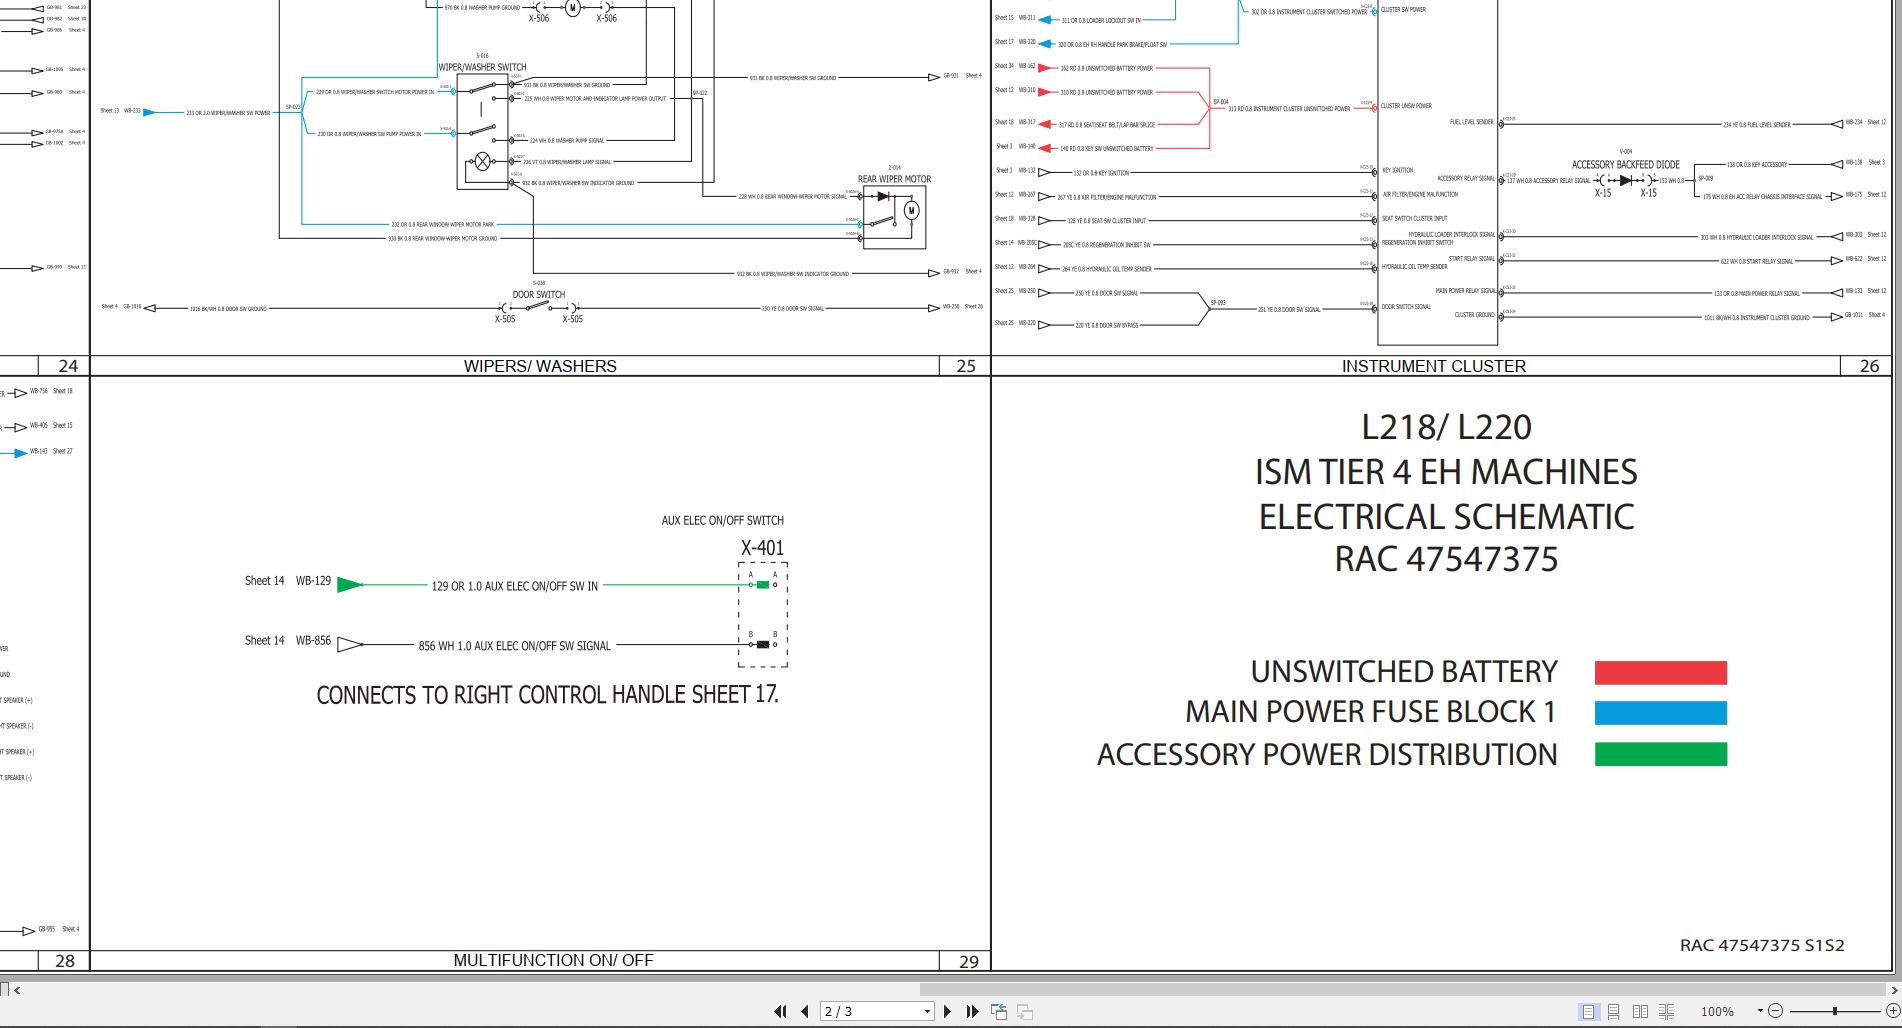Open the previous view navigation icon

click(x=999, y=1011)
